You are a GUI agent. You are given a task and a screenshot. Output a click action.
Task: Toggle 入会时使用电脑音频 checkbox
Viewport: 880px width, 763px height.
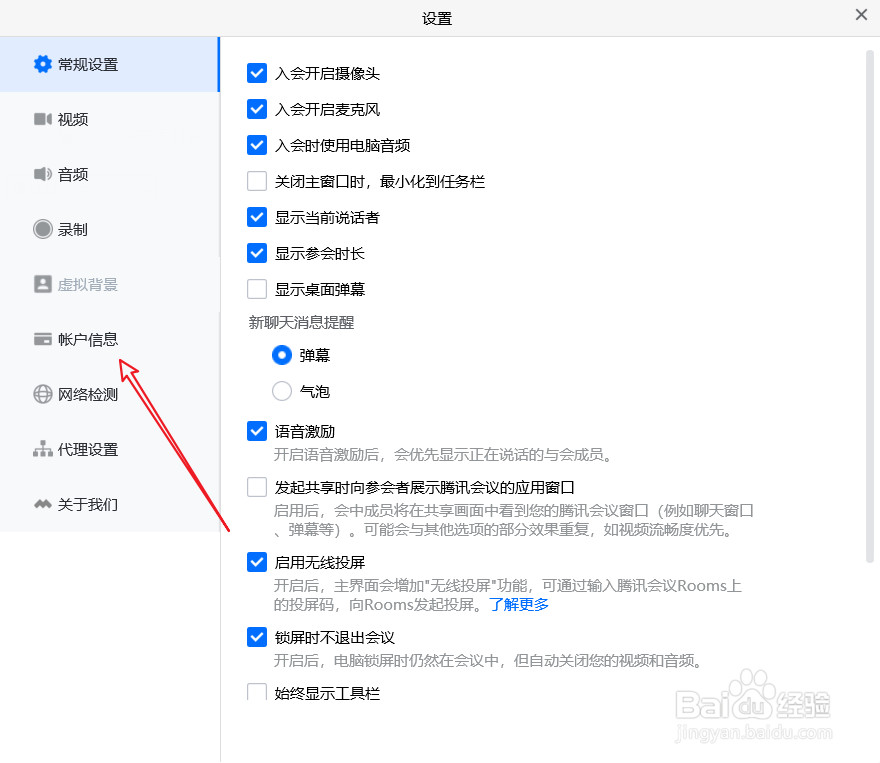click(257, 145)
